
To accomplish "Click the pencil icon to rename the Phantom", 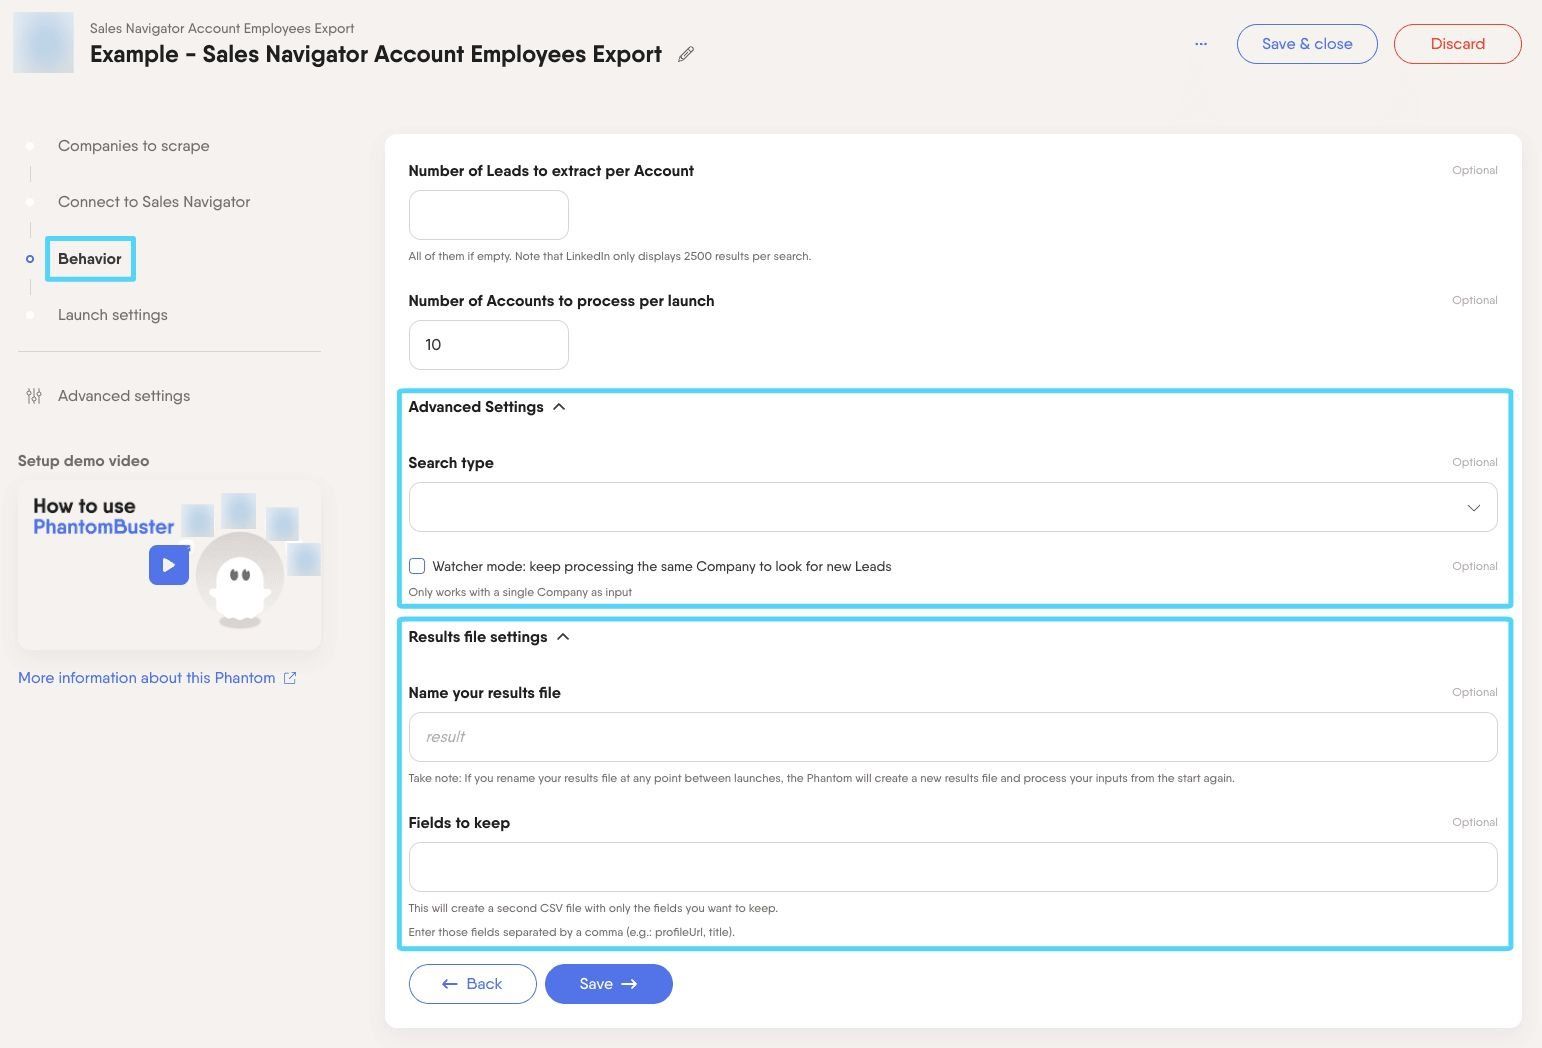I will [686, 54].
